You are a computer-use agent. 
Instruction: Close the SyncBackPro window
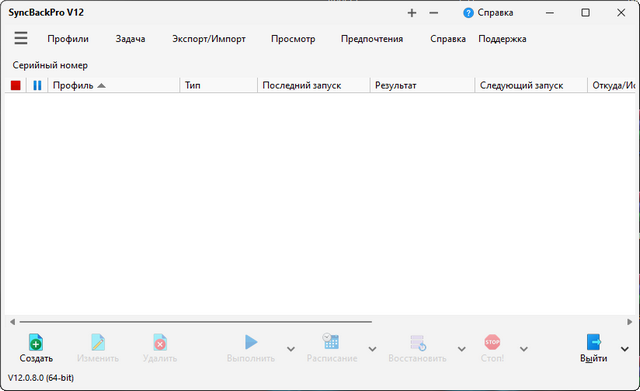point(621,13)
